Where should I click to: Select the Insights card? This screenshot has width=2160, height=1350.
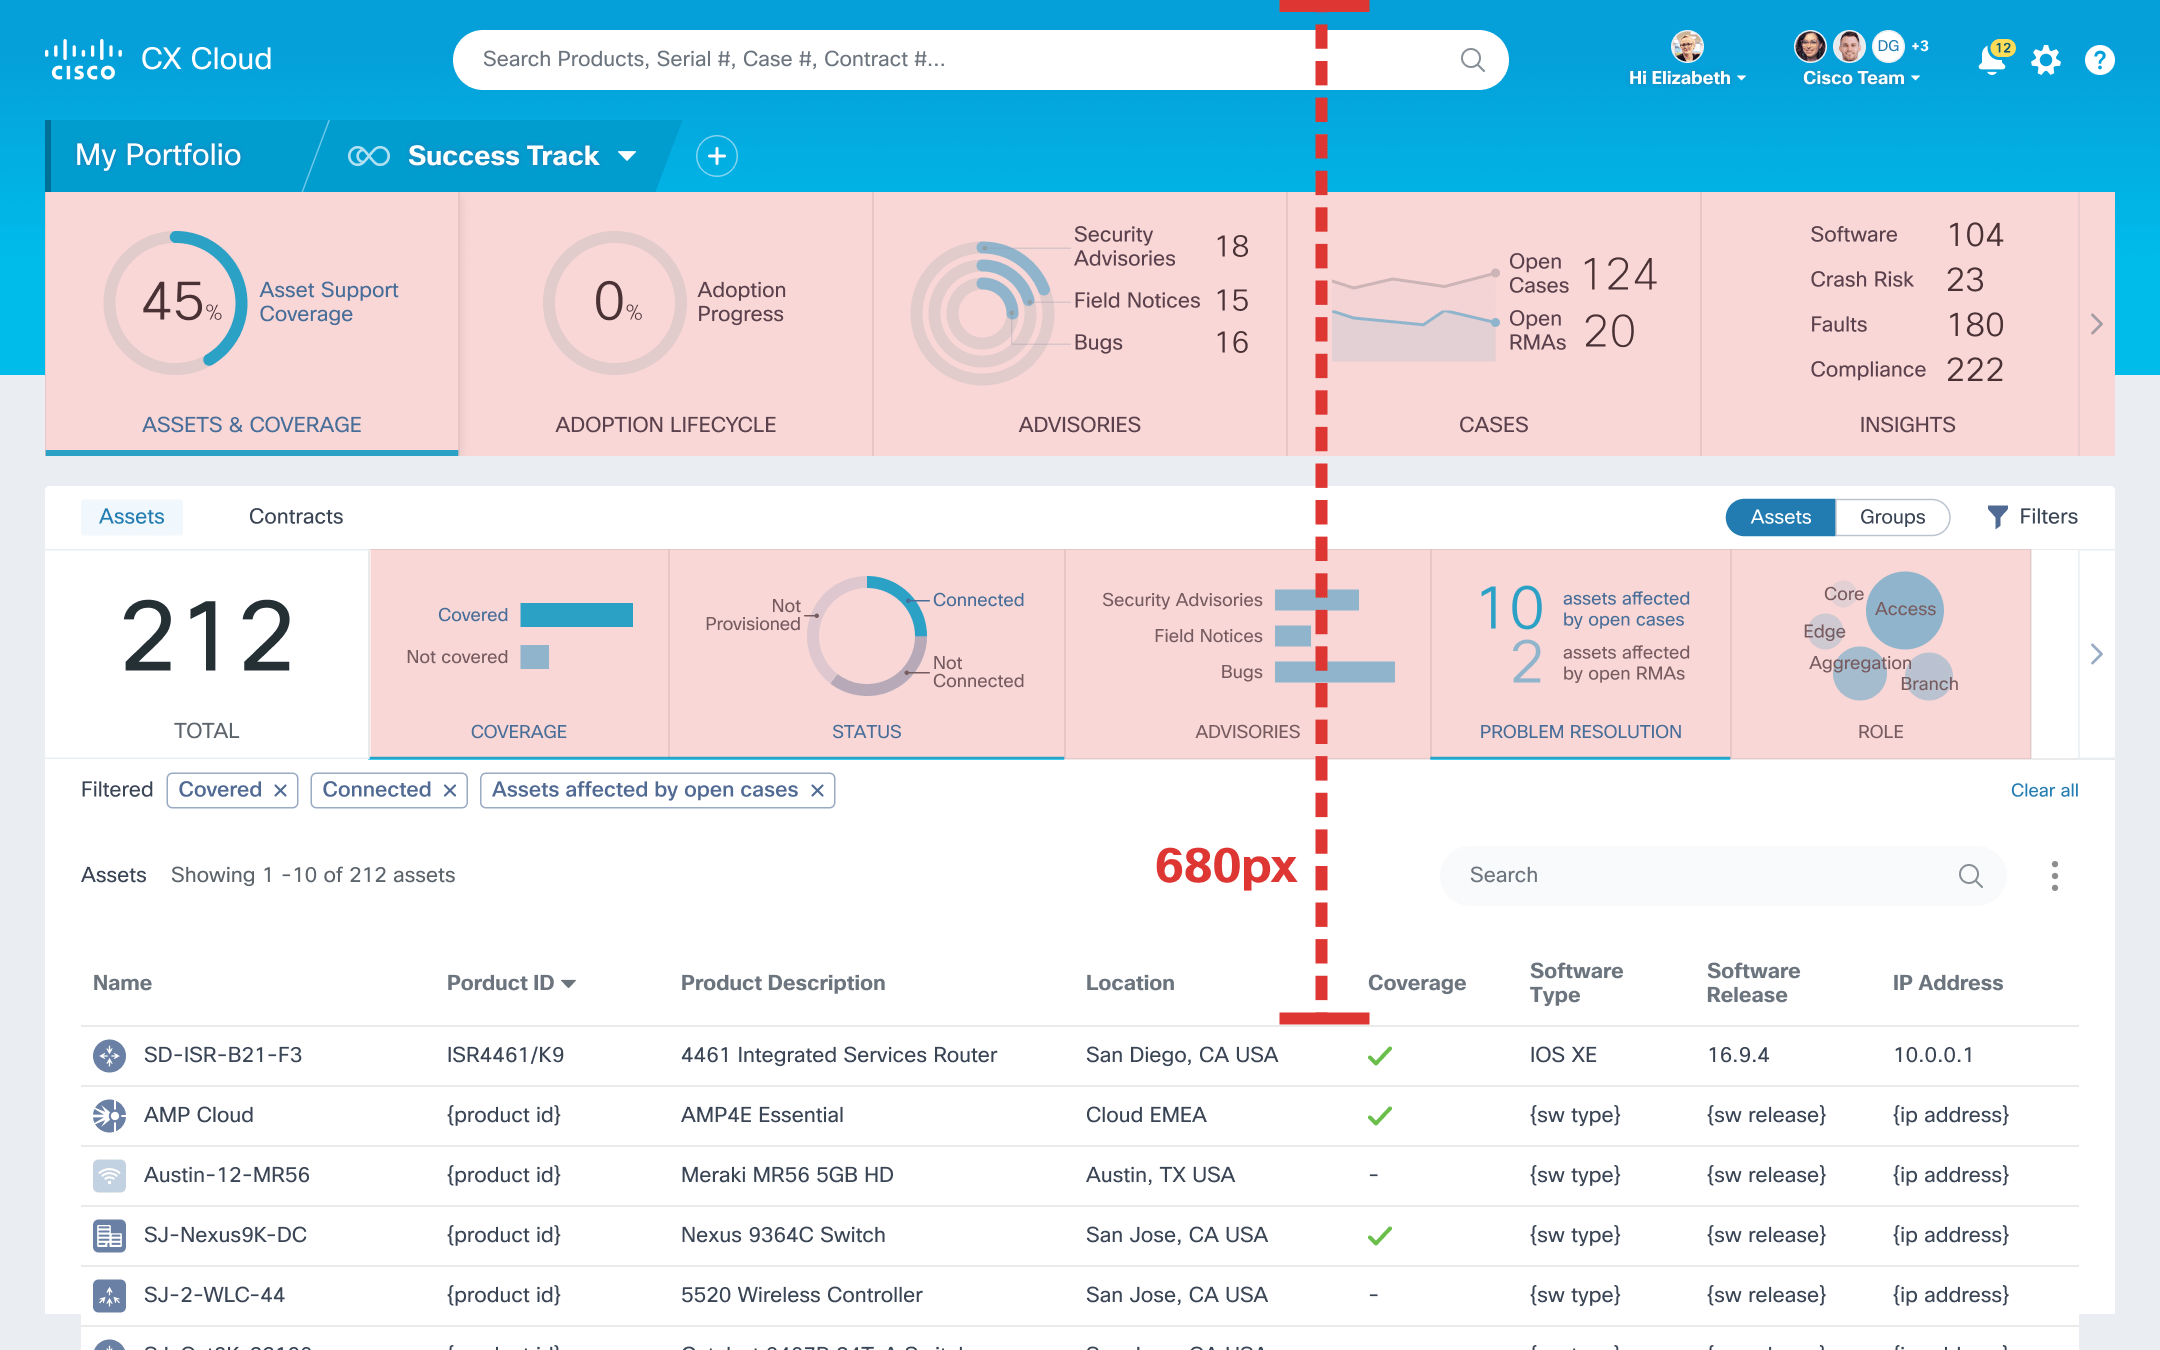1890,324
